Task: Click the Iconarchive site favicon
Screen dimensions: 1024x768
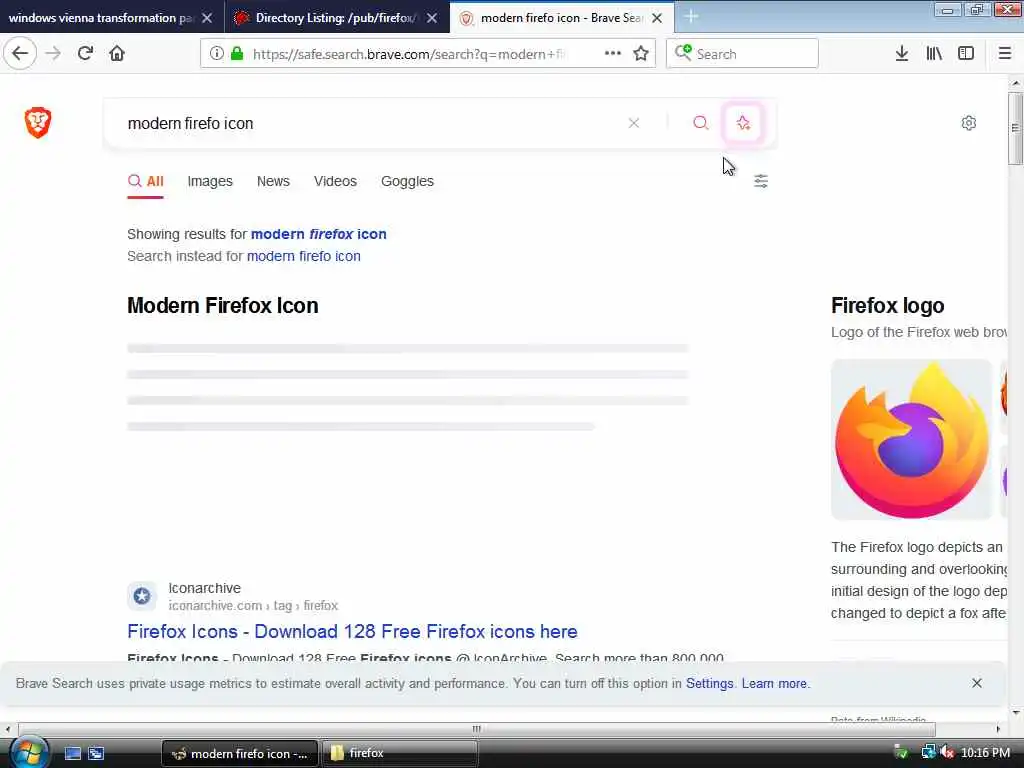Action: click(x=142, y=596)
